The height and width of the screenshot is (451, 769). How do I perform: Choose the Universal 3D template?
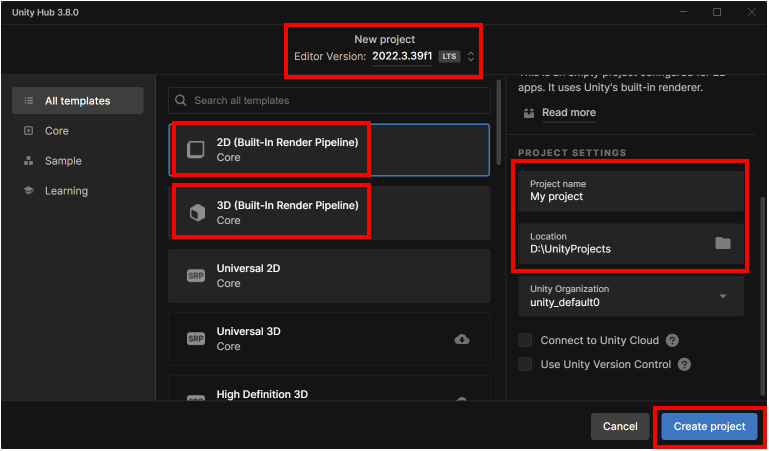point(329,339)
